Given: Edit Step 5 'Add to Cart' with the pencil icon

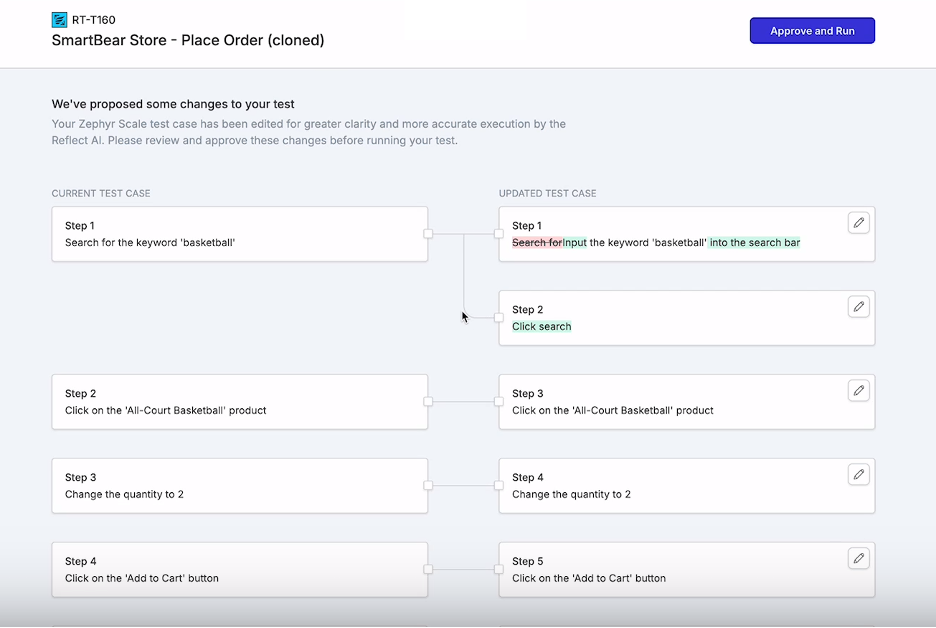Looking at the screenshot, I should [858, 558].
